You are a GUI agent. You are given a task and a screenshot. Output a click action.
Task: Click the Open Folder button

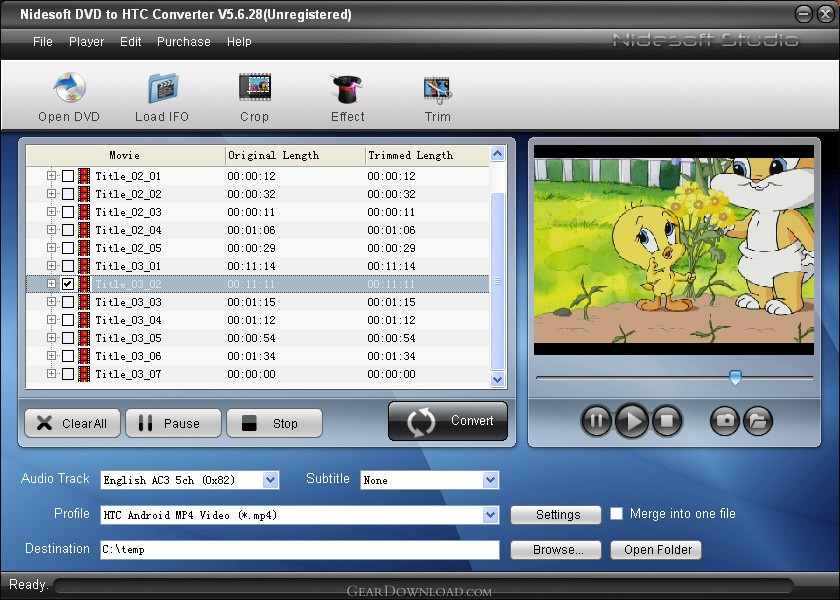coord(656,550)
